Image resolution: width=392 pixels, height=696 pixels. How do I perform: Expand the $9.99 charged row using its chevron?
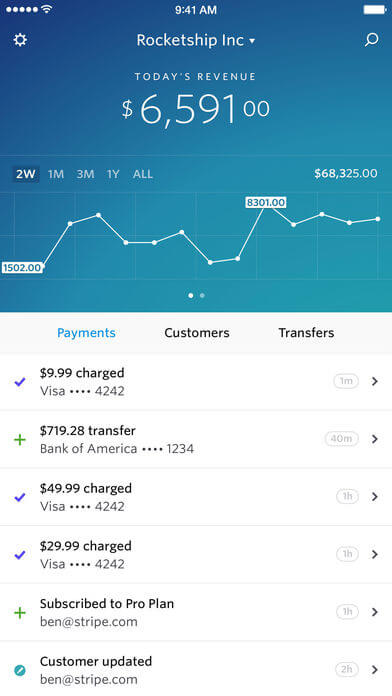tap(375, 381)
